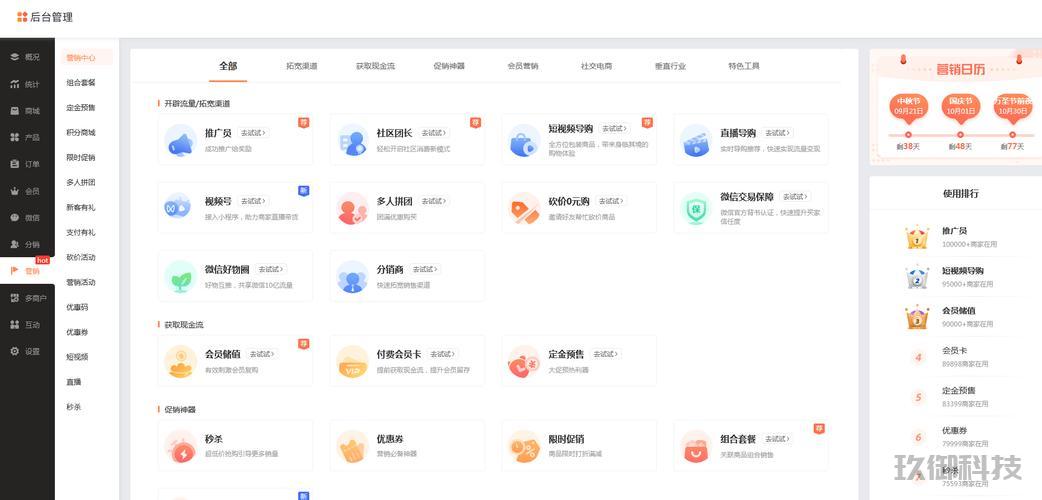Click the 万圣节前夜 calendar marker

click(x=1013, y=108)
